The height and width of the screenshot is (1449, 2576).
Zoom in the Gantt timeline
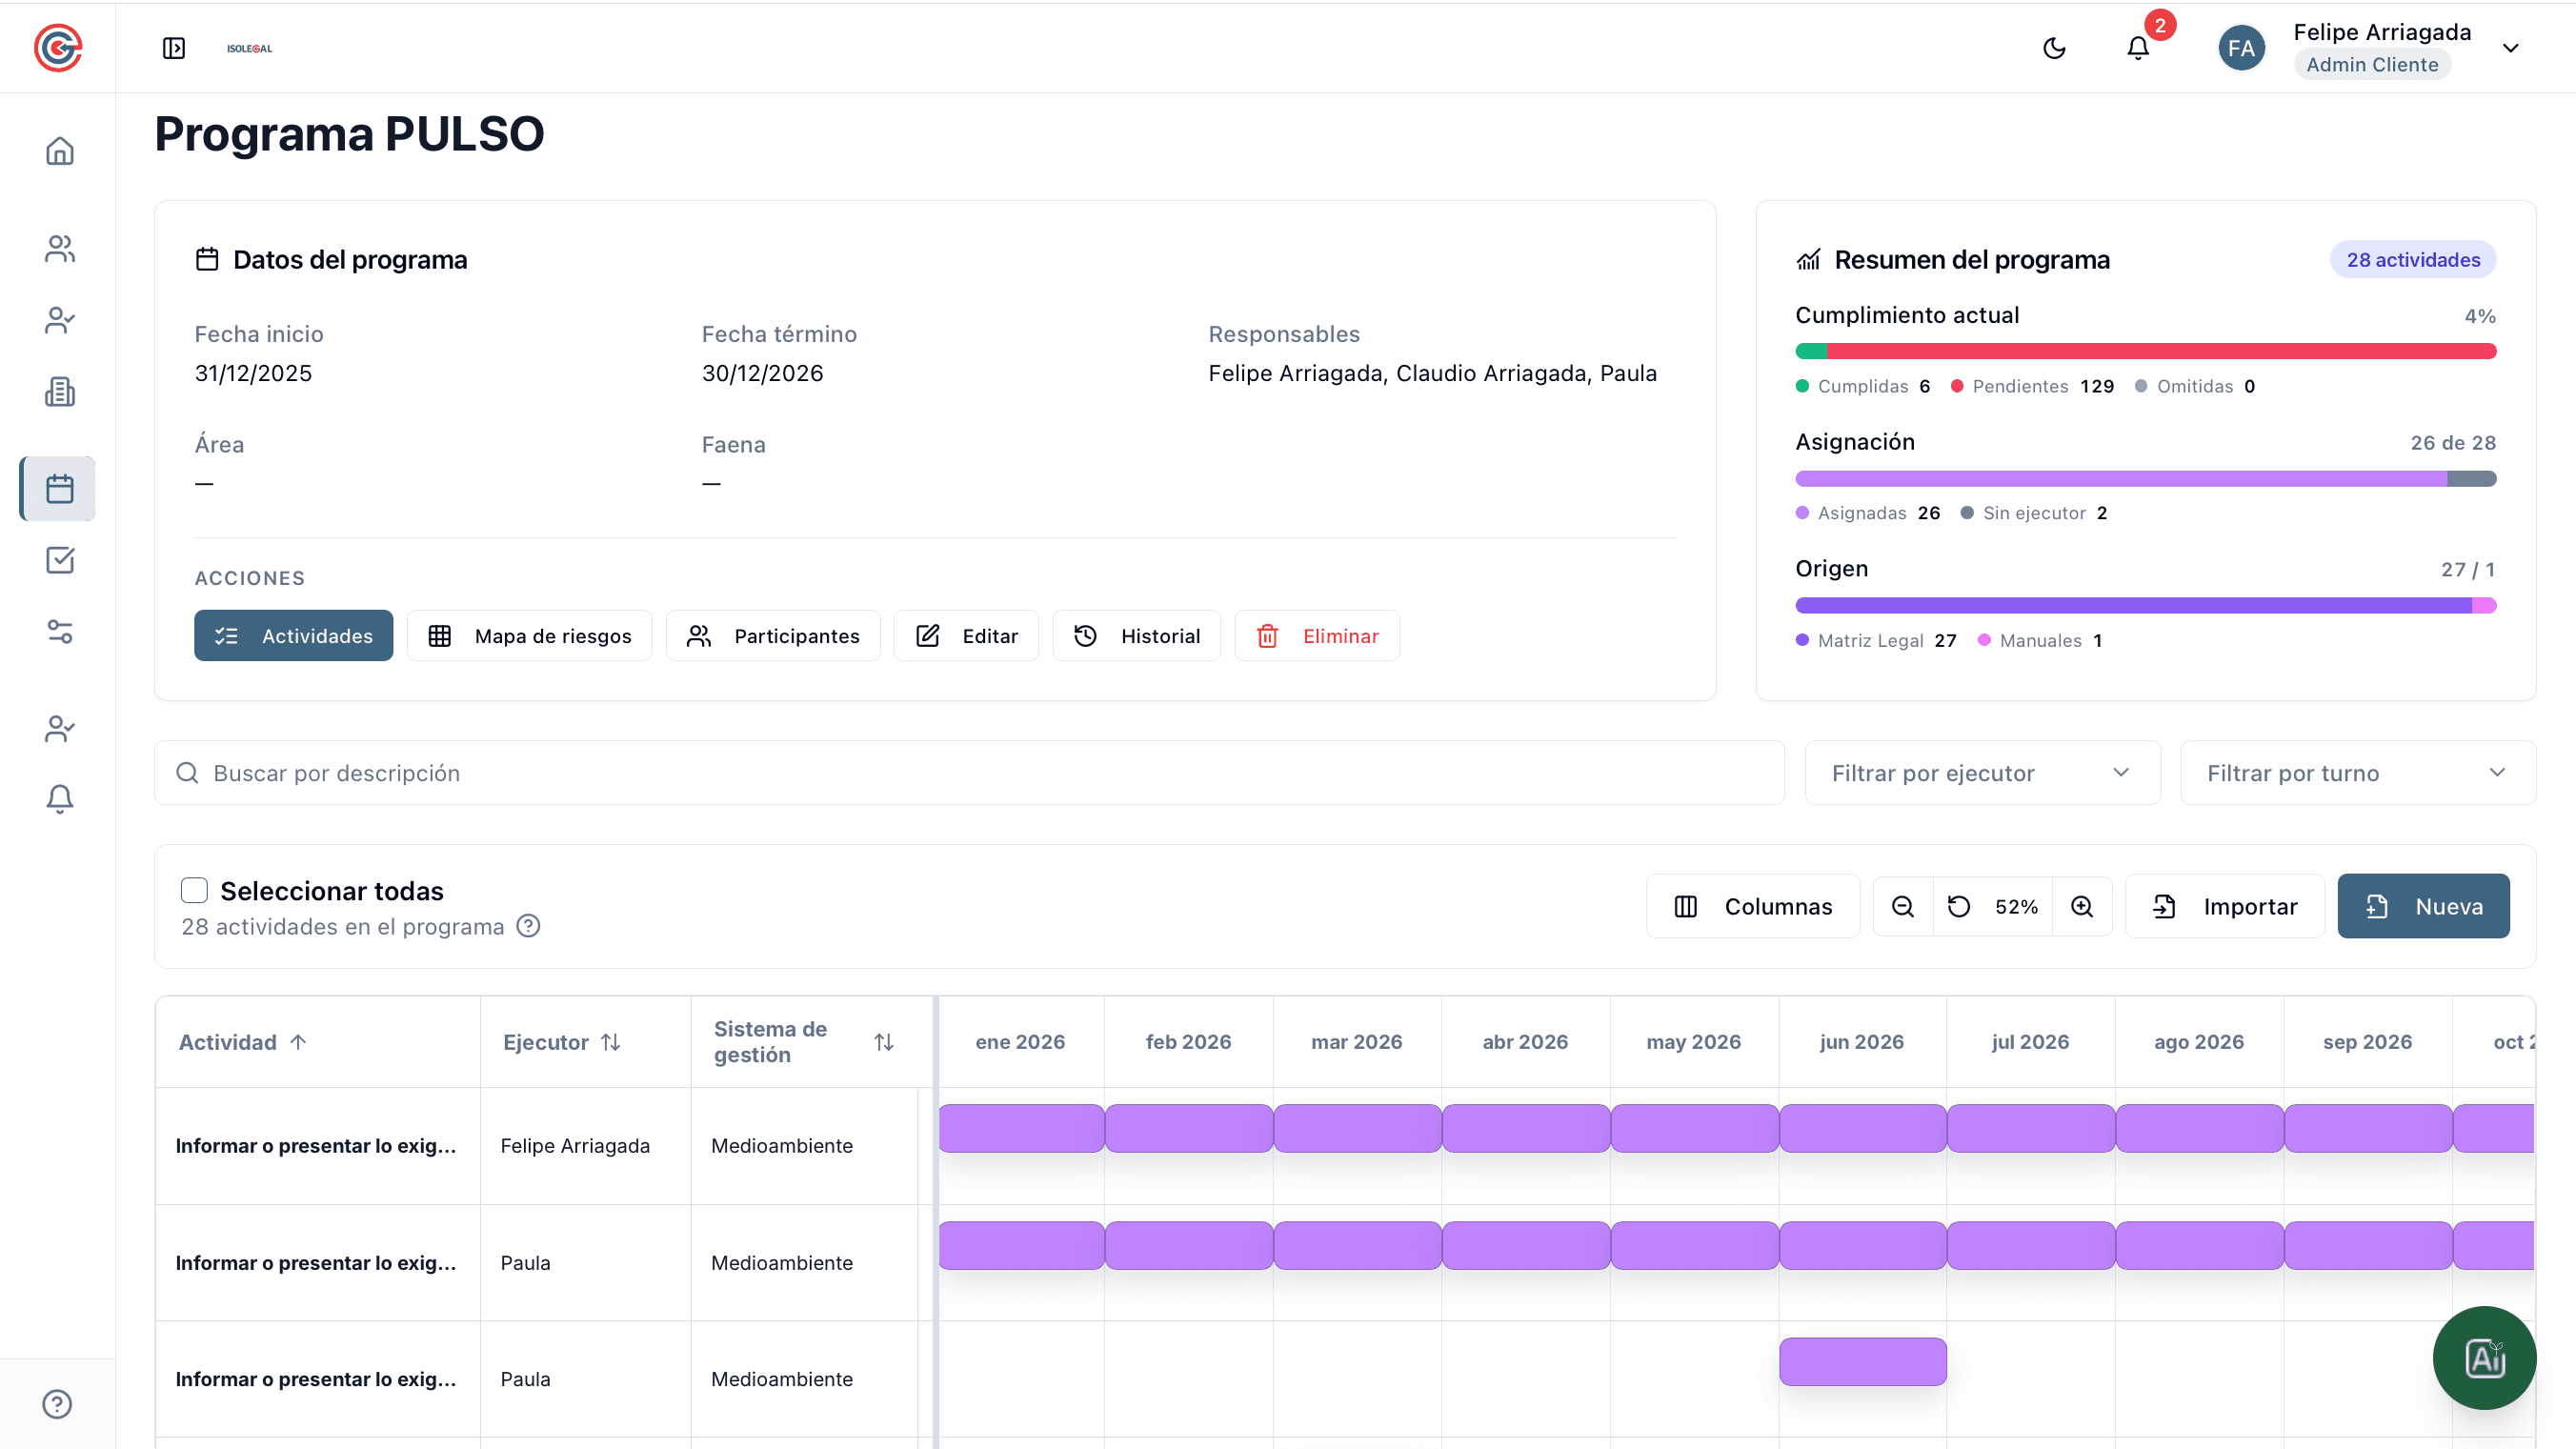click(x=2082, y=906)
